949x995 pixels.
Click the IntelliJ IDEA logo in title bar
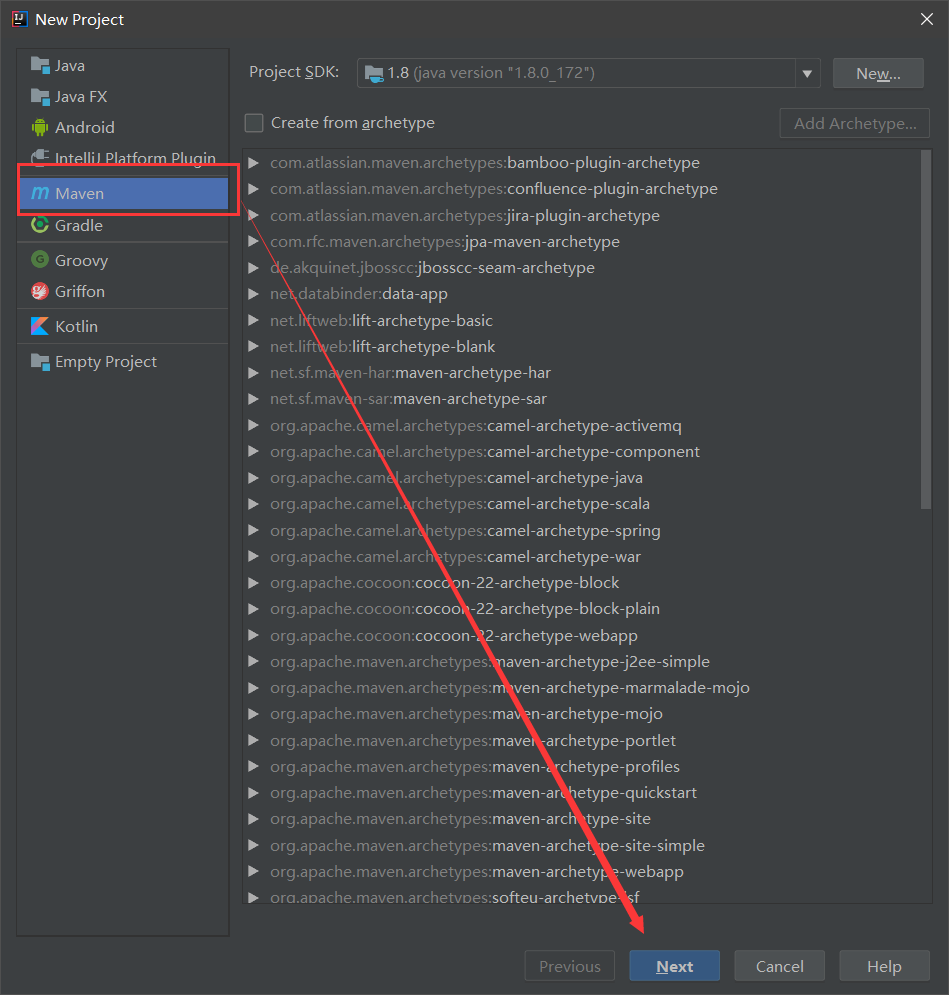click(x=20, y=19)
